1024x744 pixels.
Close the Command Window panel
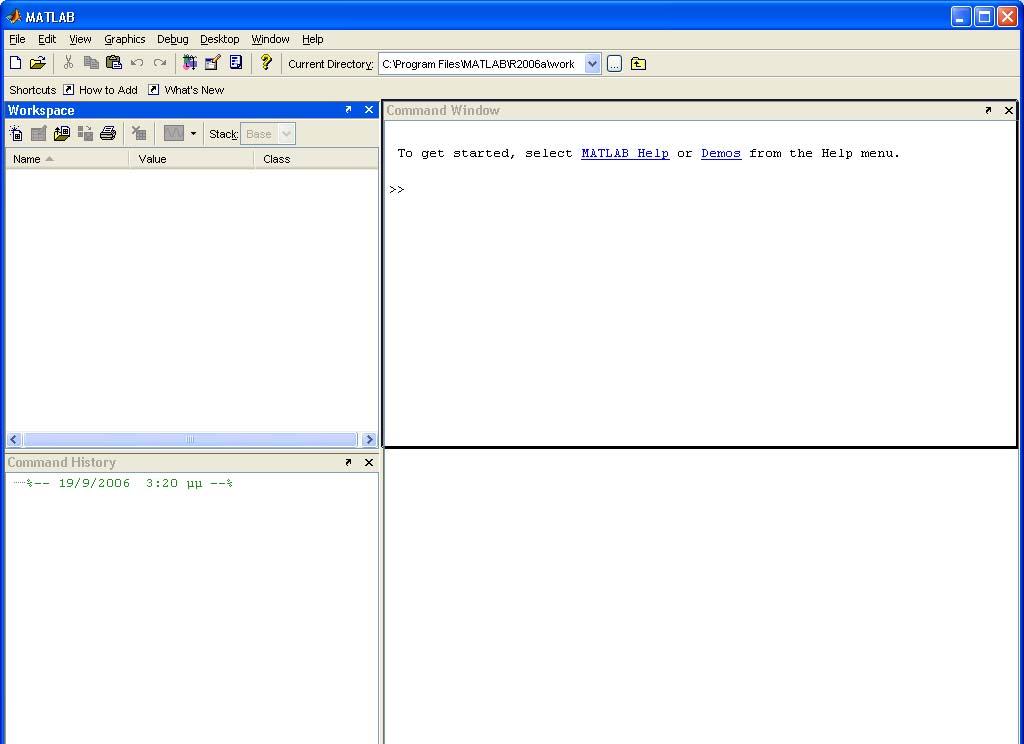(x=1009, y=110)
